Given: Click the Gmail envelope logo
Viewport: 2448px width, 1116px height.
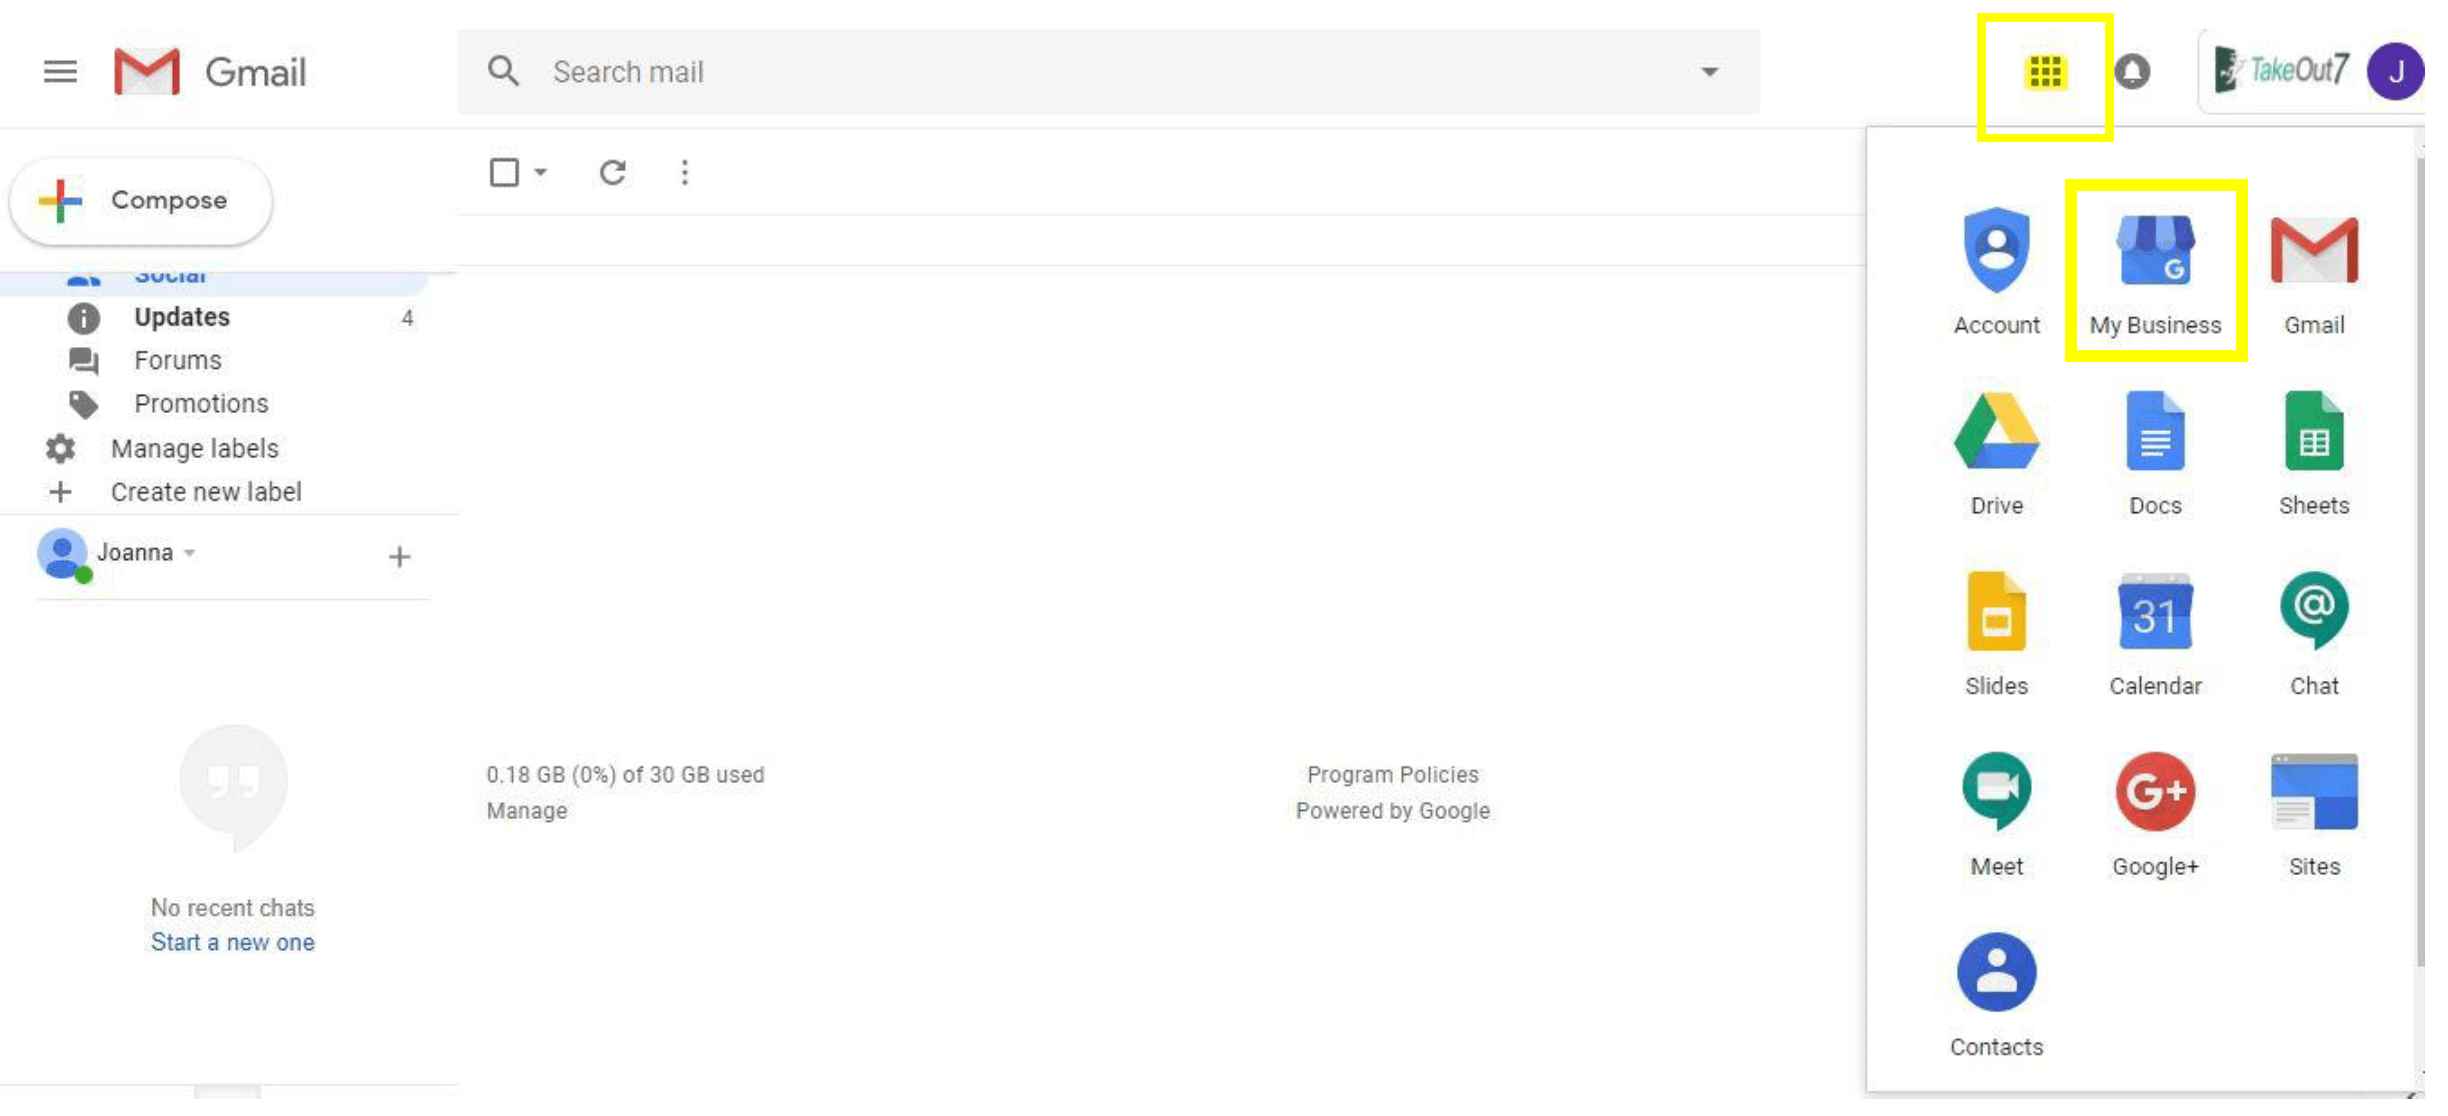Looking at the screenshot, I should (147, 72).
